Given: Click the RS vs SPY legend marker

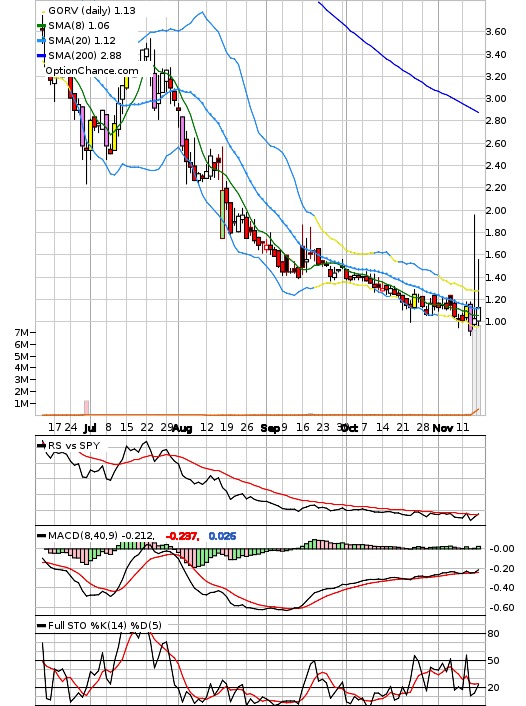Looking at the screenshot, I should pos(41,445).
